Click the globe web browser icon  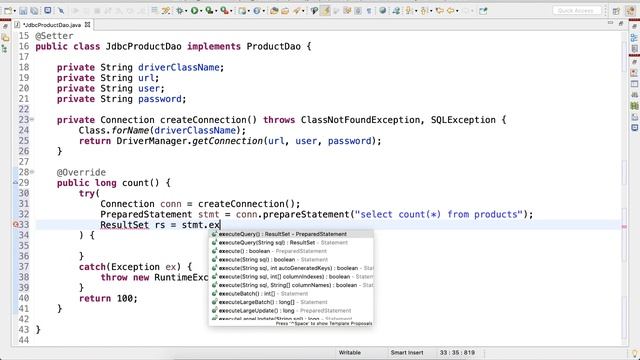point(383,11)
